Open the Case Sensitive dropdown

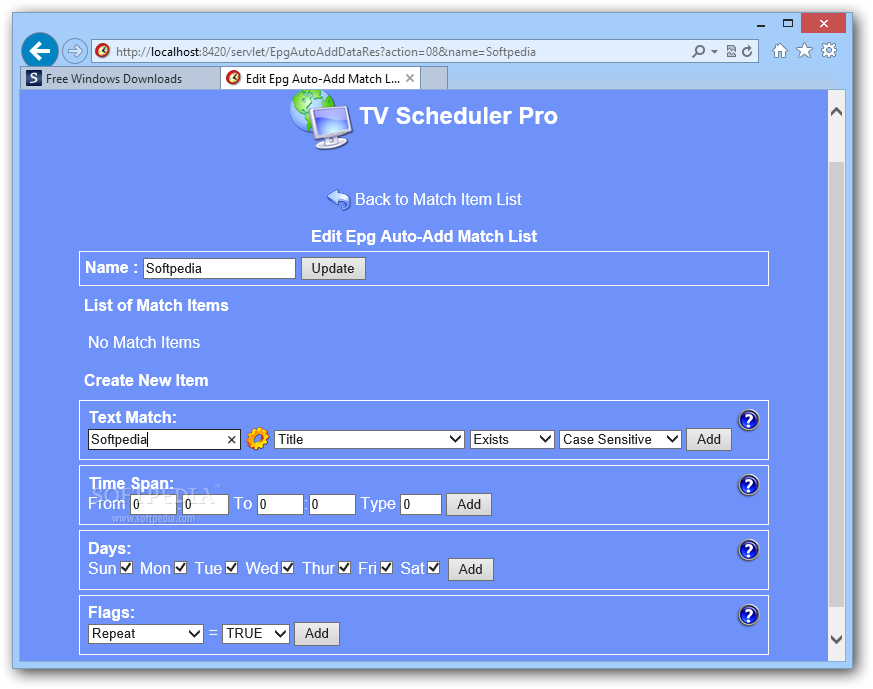(x=620, y=439)
